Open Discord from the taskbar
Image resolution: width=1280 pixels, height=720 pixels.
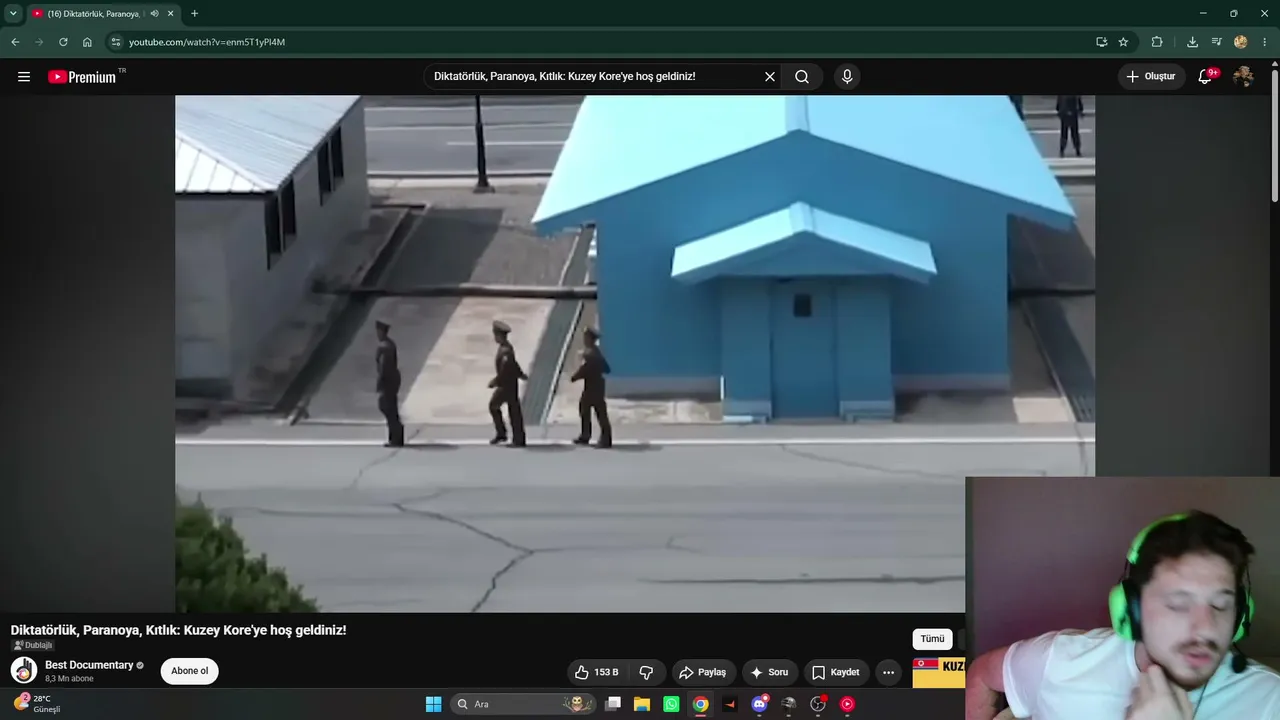click(759, 704)
